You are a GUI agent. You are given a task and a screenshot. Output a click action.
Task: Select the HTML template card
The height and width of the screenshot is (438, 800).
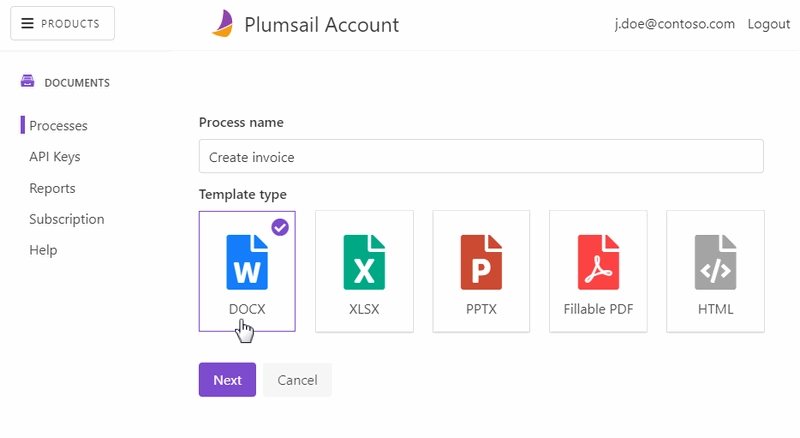point(715,271)
